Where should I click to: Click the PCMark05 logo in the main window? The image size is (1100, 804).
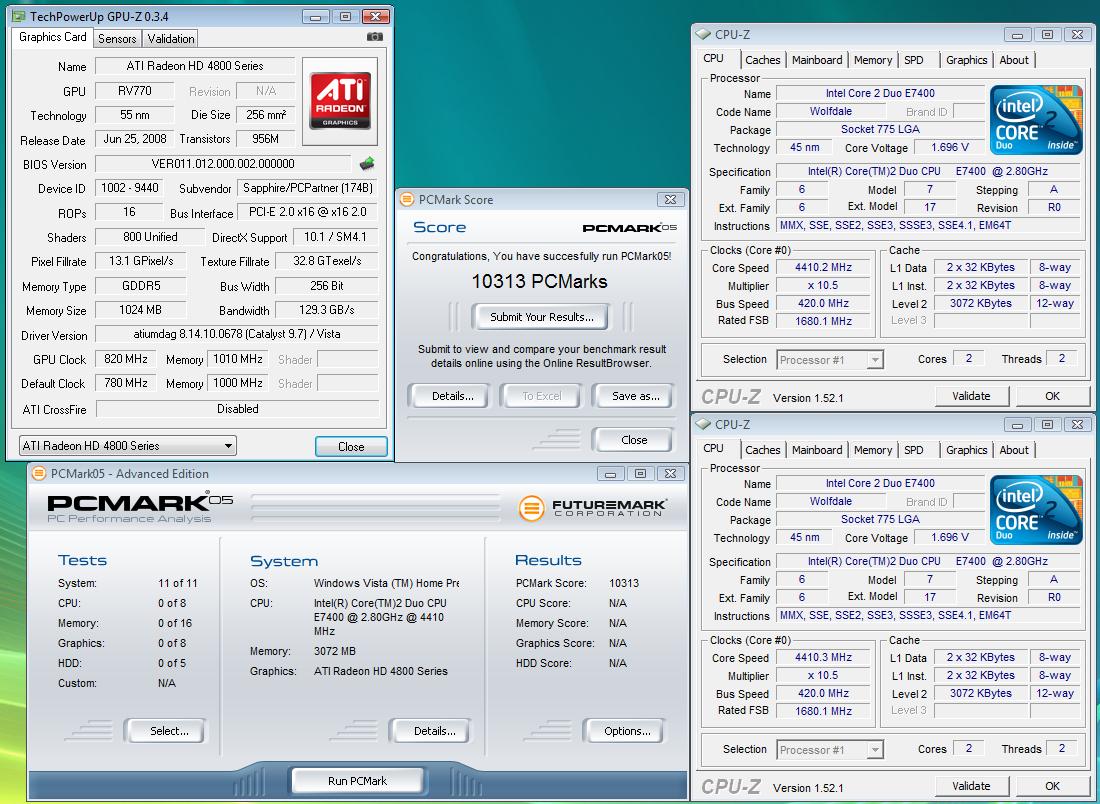point(140,507)
